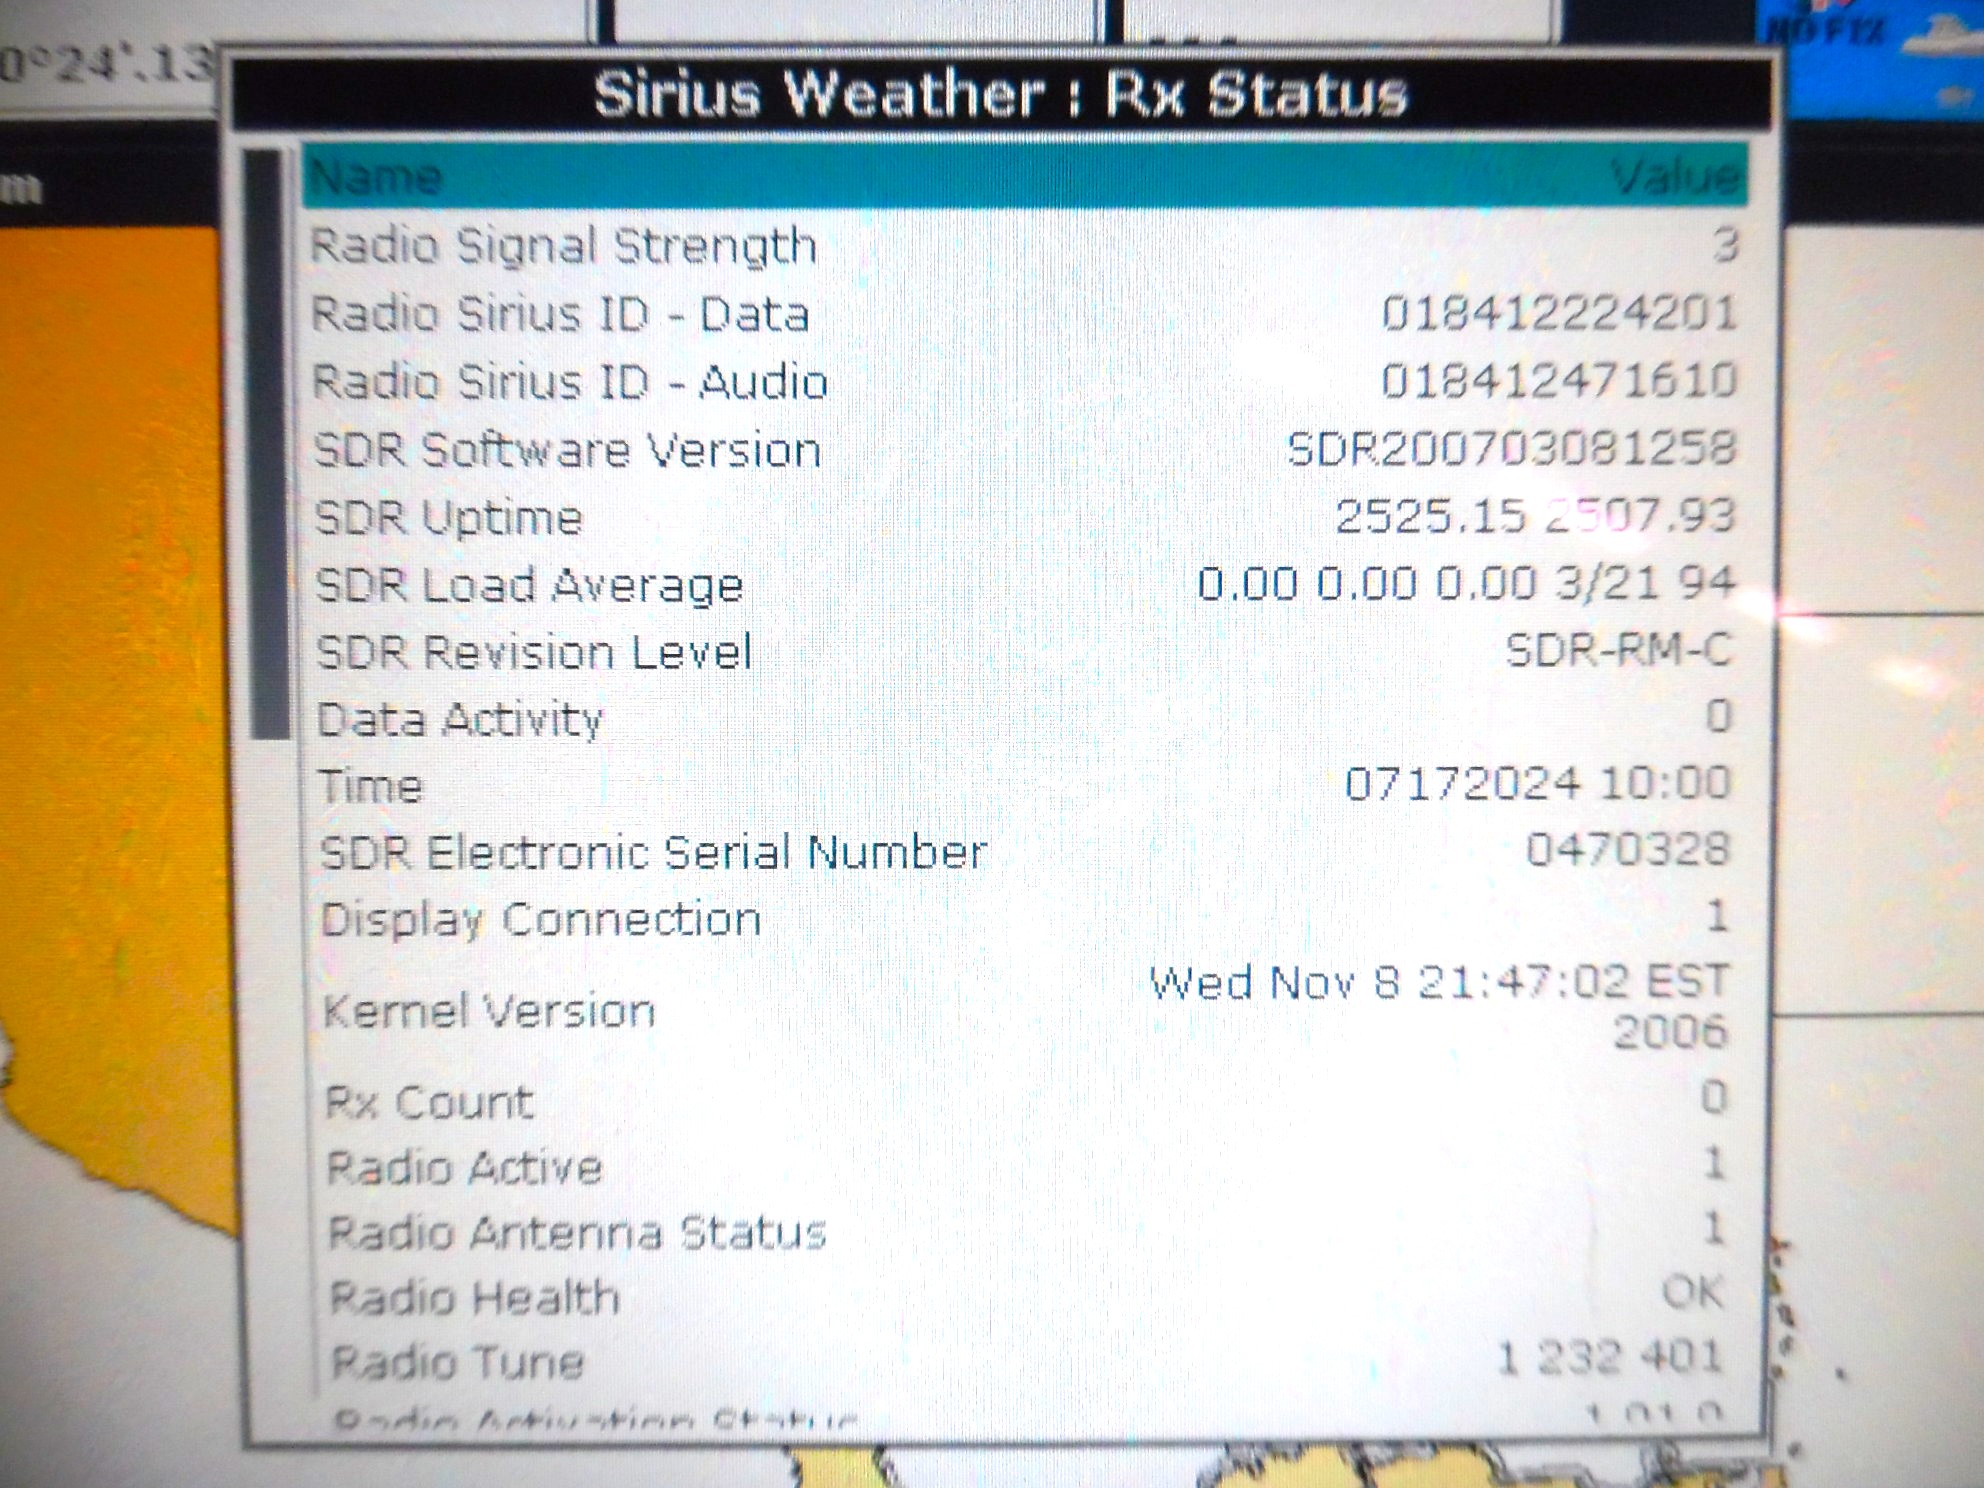Select the SDR Revision Level label
Image resolution: width=1984 pixels, height=1488 pixels.
[x=534, y=654]
